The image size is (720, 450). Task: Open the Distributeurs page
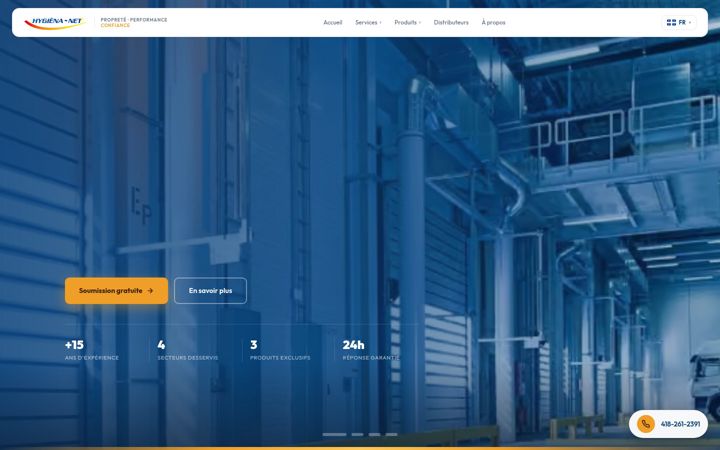[451, 22]
